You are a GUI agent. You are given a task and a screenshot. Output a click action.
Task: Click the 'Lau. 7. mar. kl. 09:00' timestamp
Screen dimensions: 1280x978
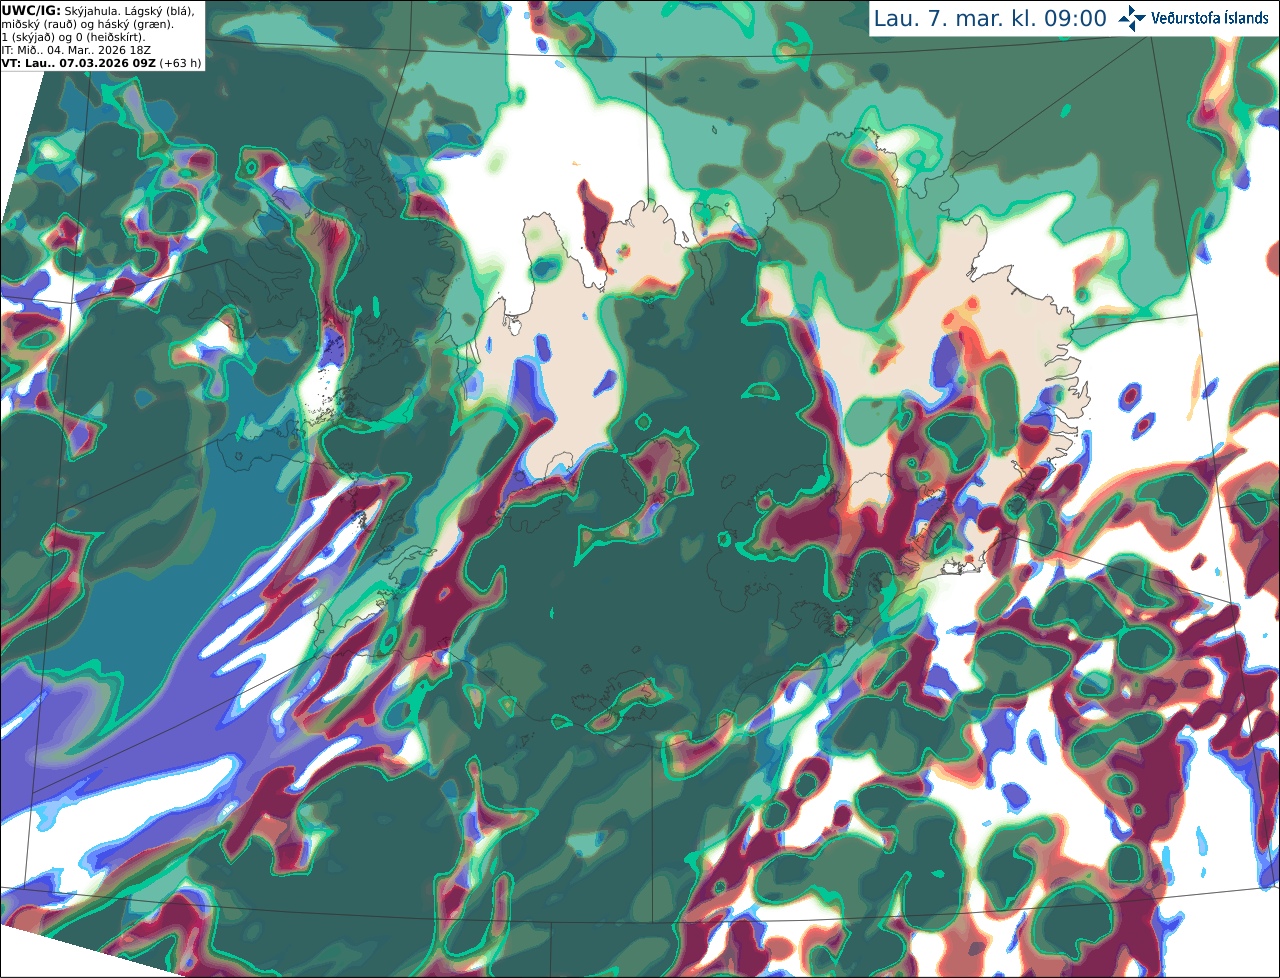pyautogui.click(x=990, y=19)
